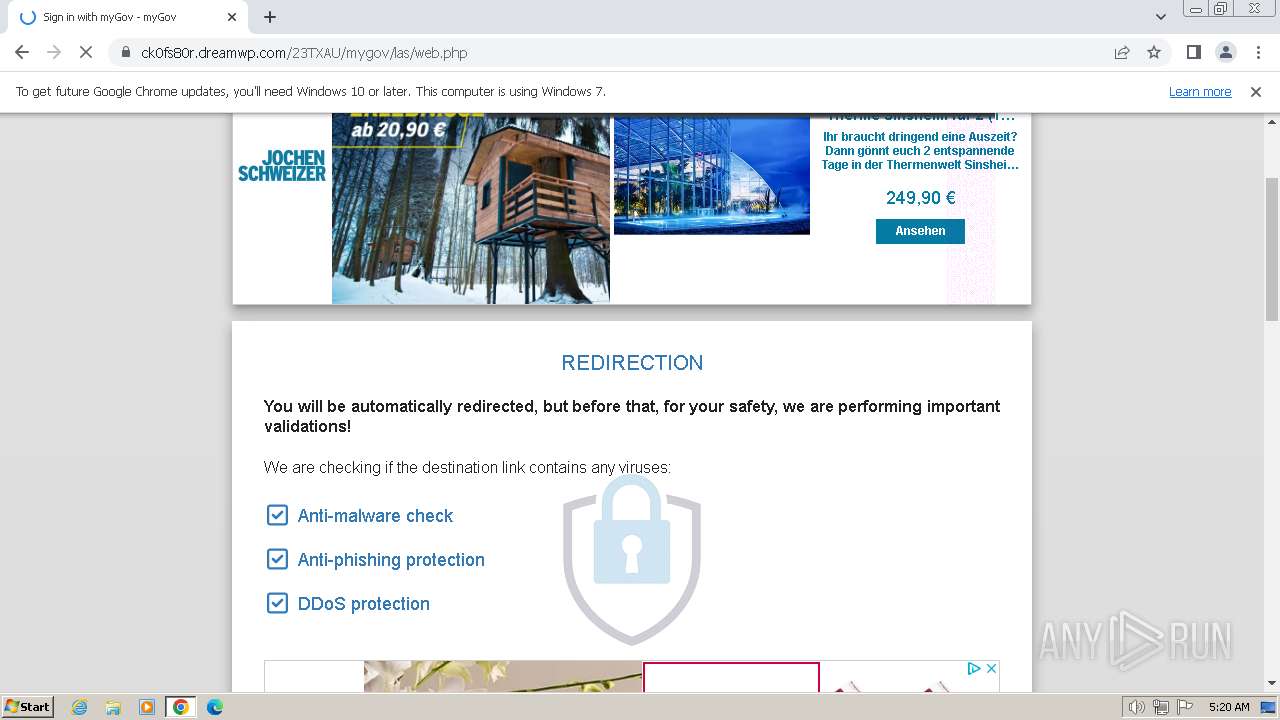Open Microsoft Edge from the taskbar
The height and width of the screenshot is (720, 1280).
click(215, 707)
